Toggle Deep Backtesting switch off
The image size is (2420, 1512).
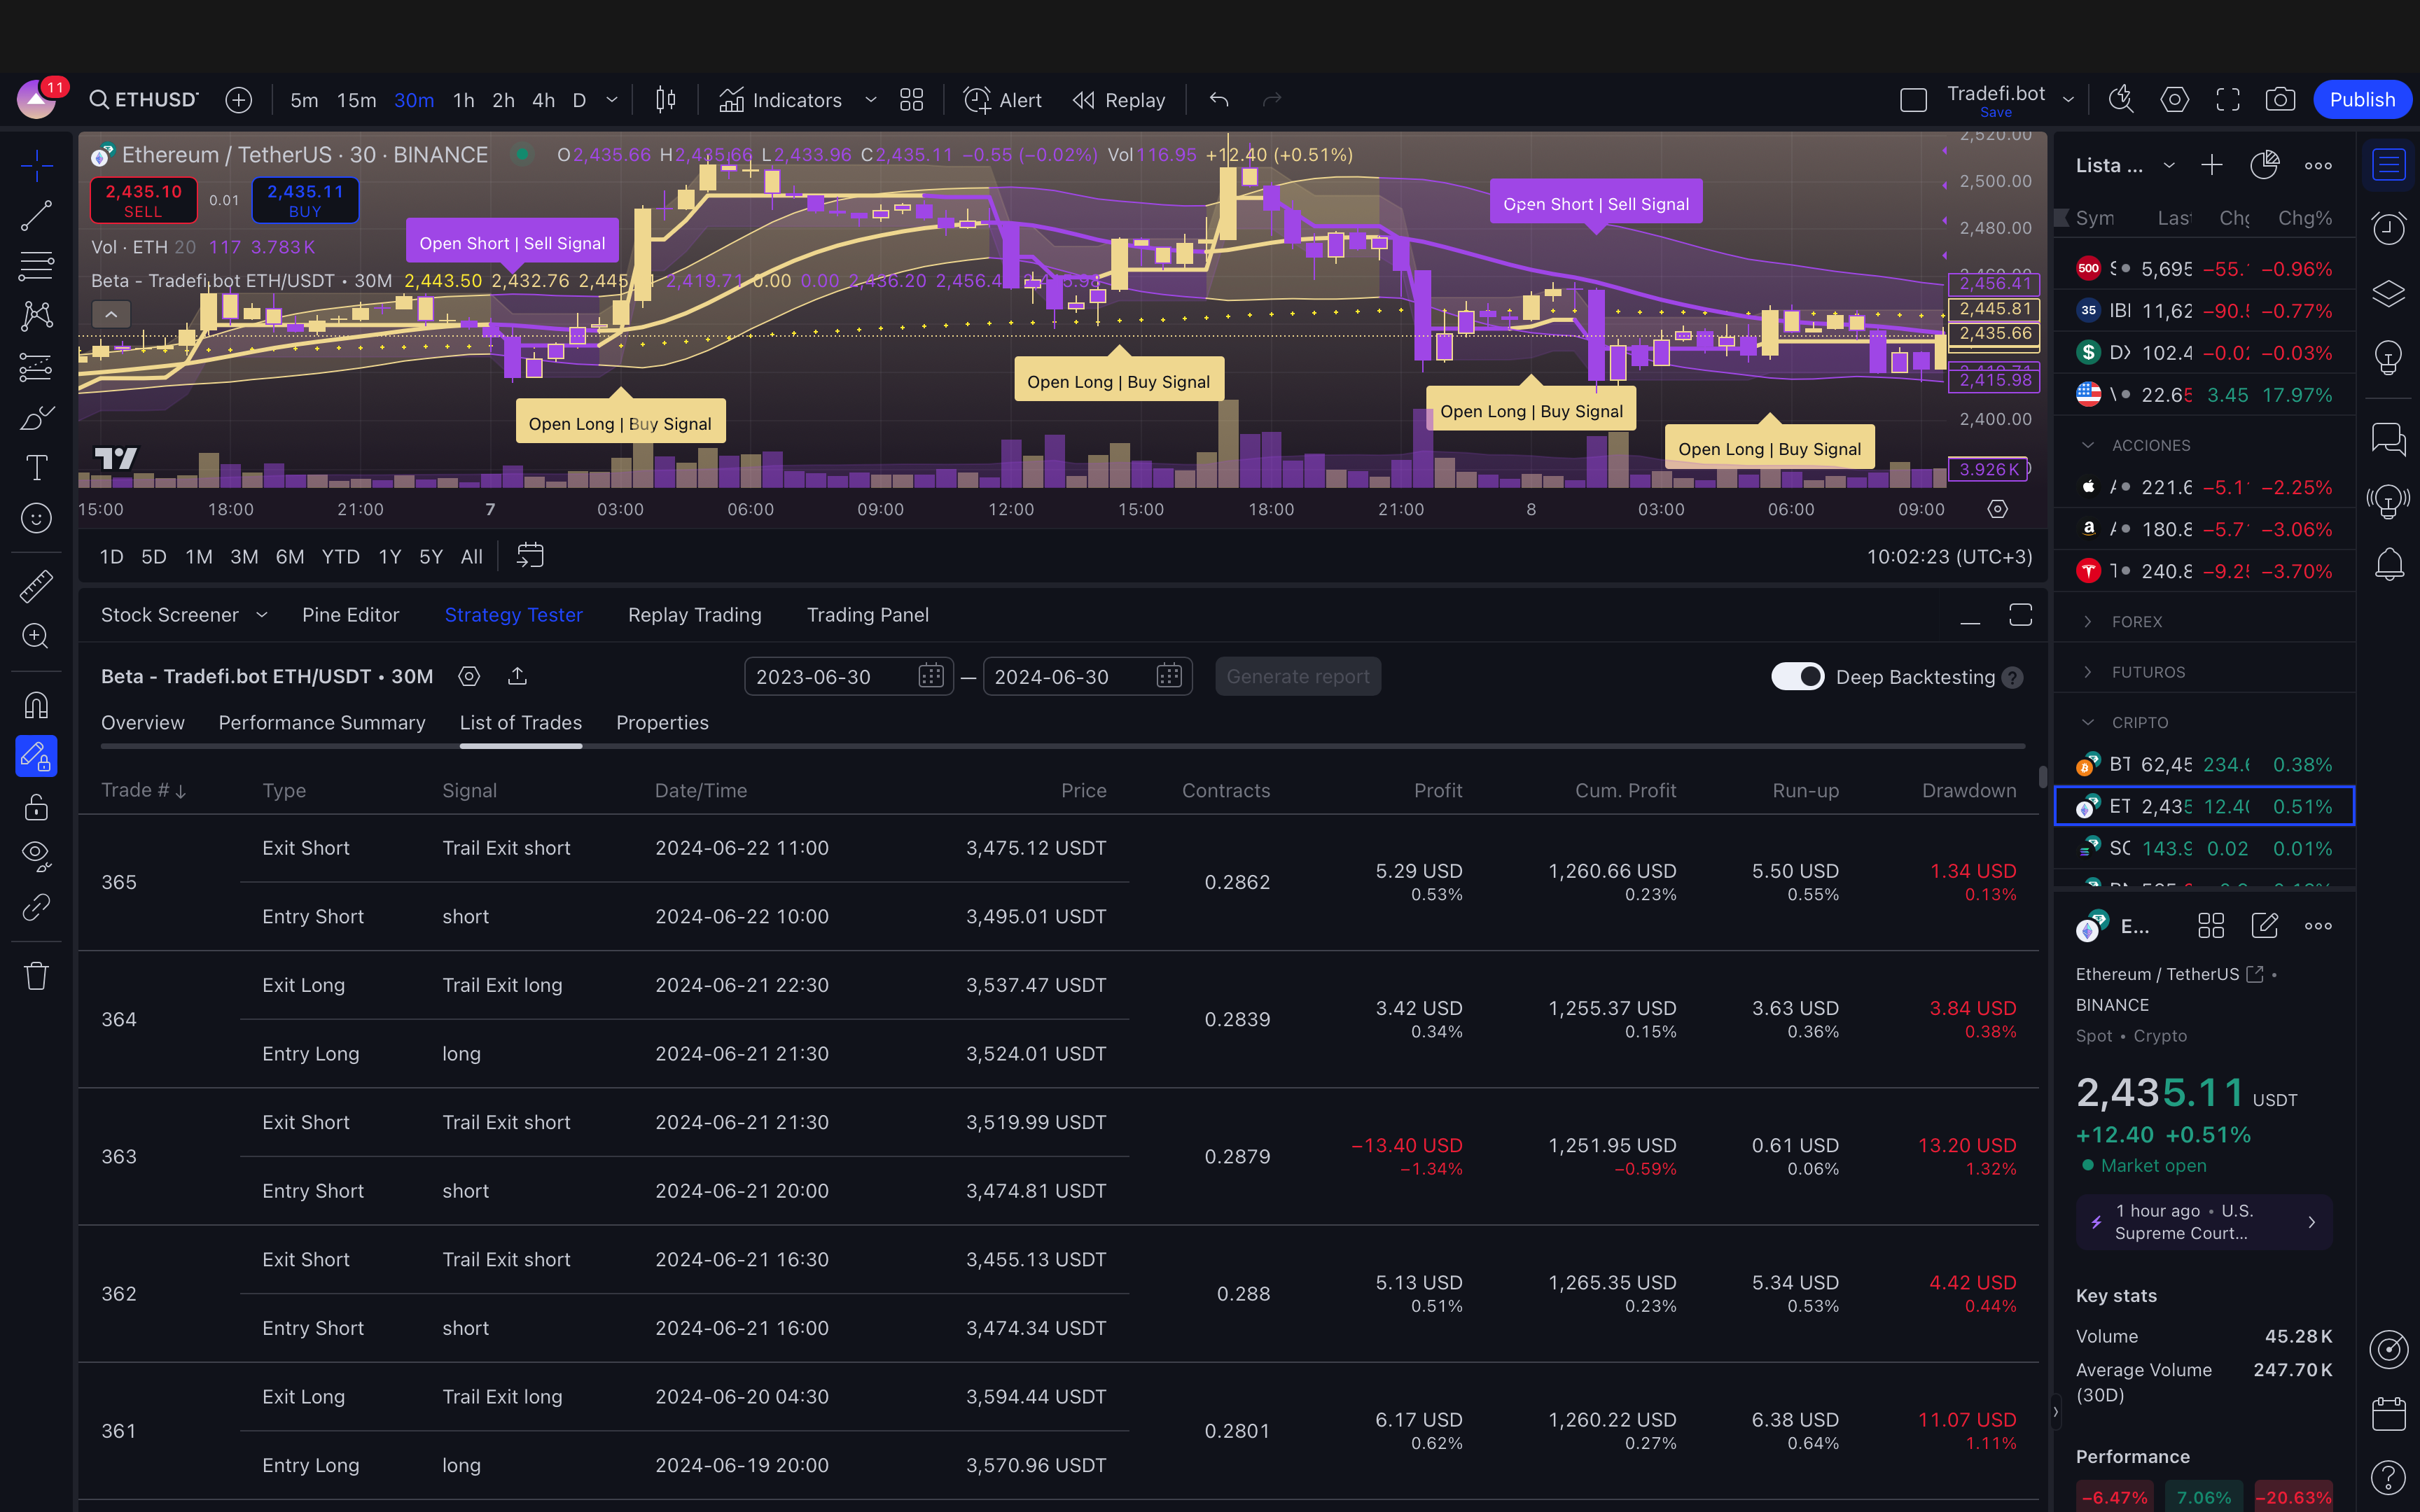coord(1797,677)
